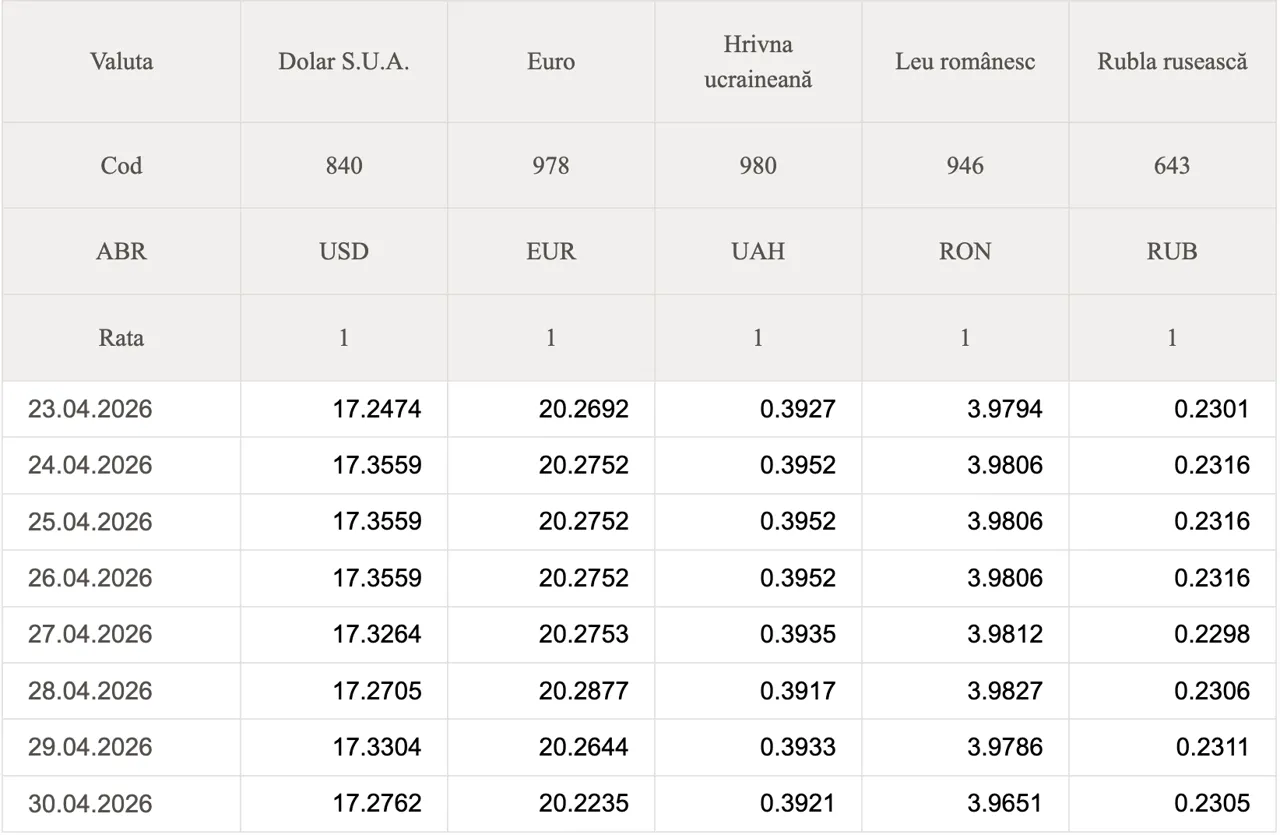Select the 27.04.2026 date cell

coord(90,634)
